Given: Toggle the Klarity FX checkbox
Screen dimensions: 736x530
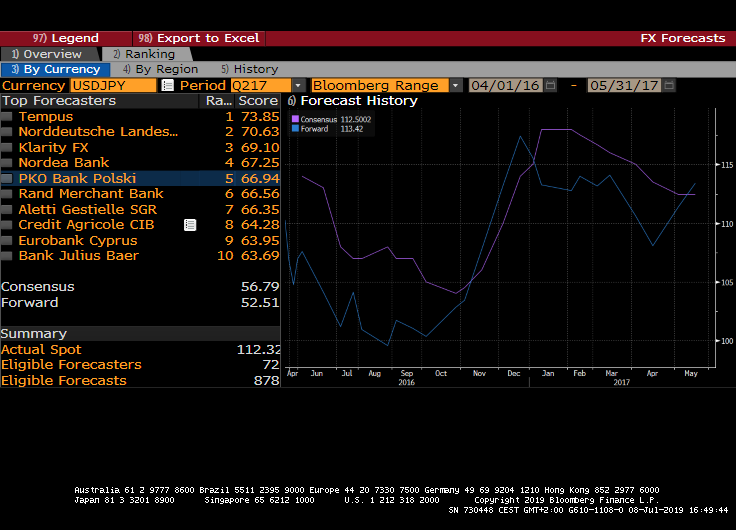Looking at the screenshot, I should (x=7, y=148).
